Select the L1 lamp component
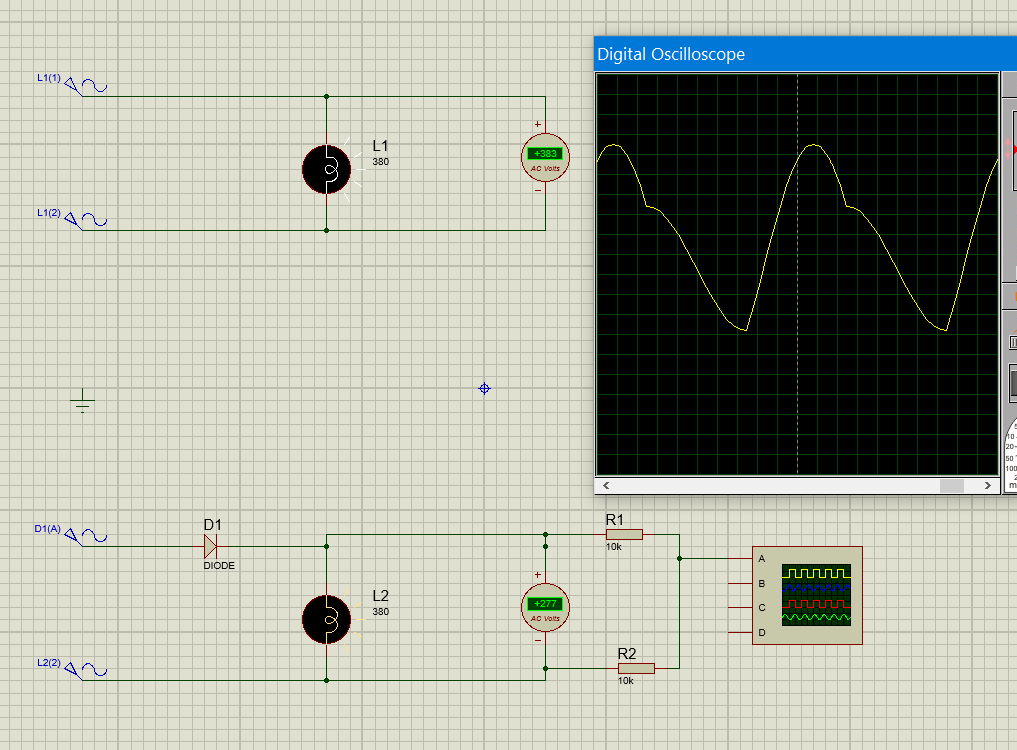The image size is (1017, 750). 326,169
